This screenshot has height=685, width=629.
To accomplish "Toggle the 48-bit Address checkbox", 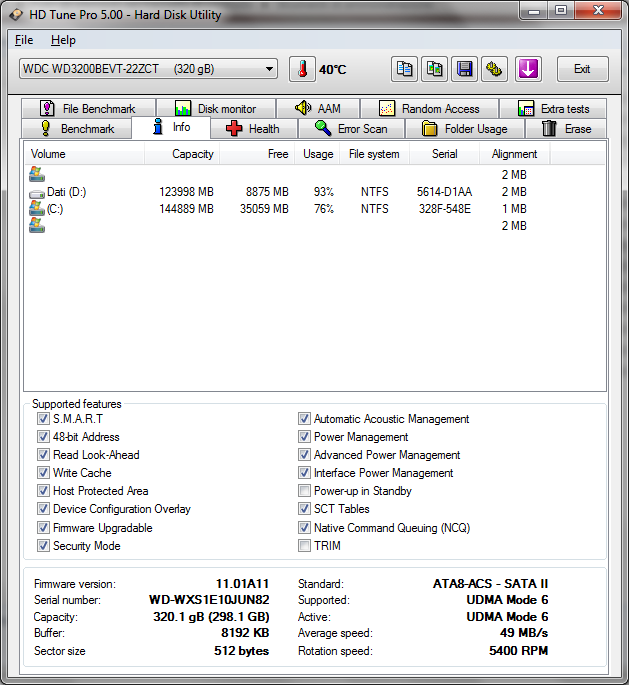I will pos(43,436).
